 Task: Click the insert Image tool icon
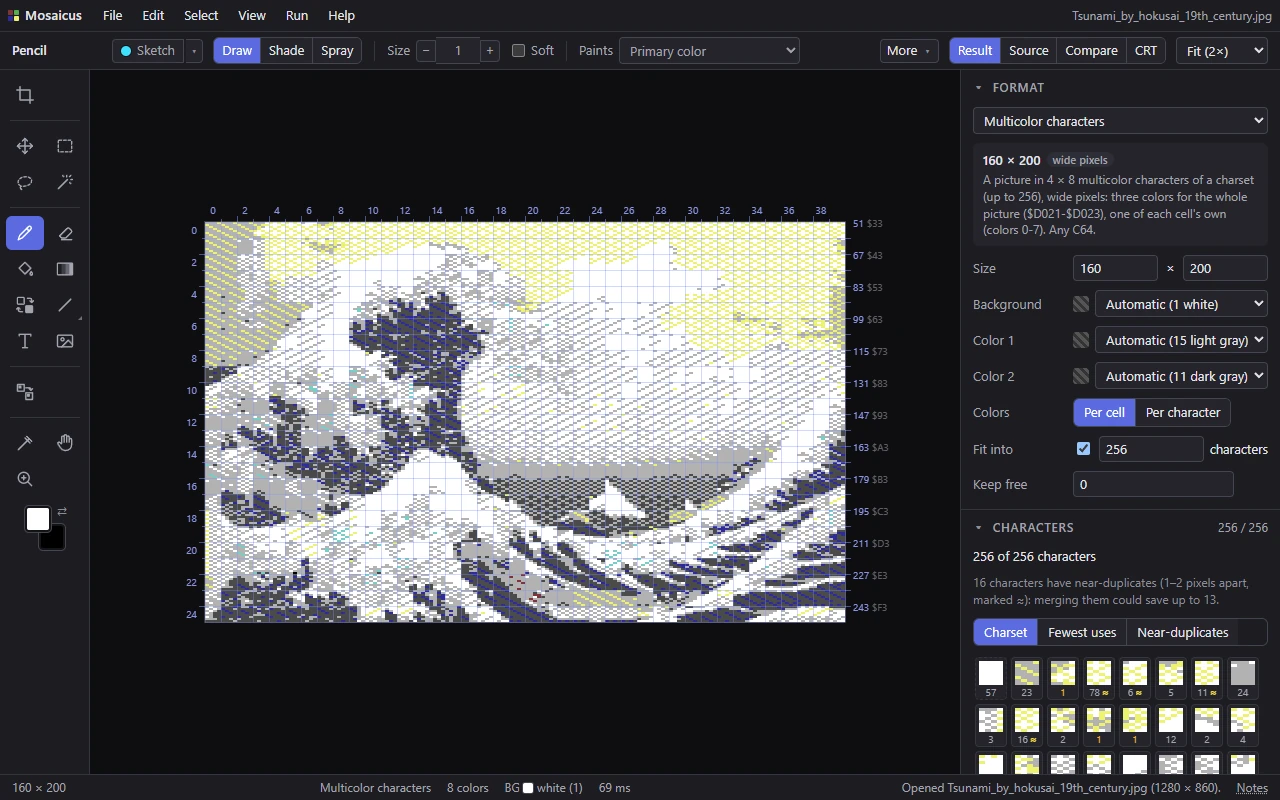coord(65,341)
